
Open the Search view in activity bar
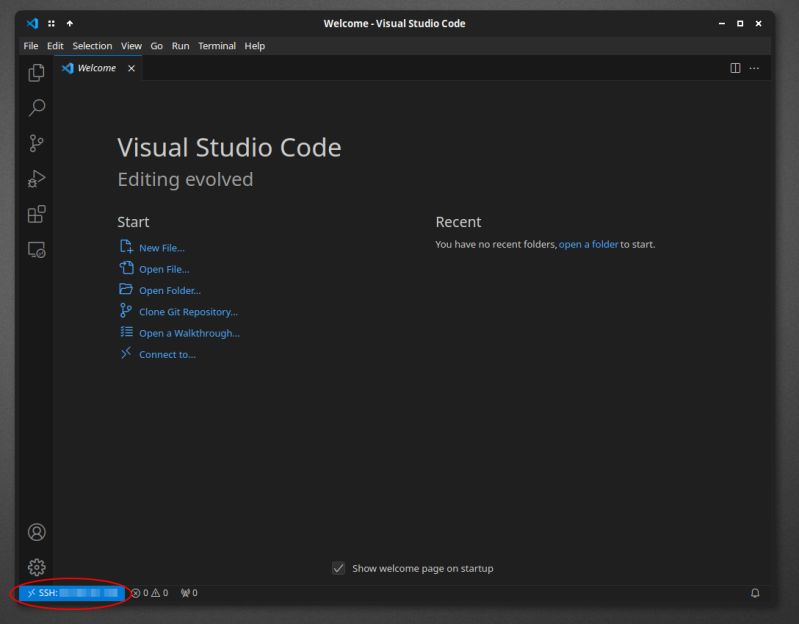[x=37, y=107]
